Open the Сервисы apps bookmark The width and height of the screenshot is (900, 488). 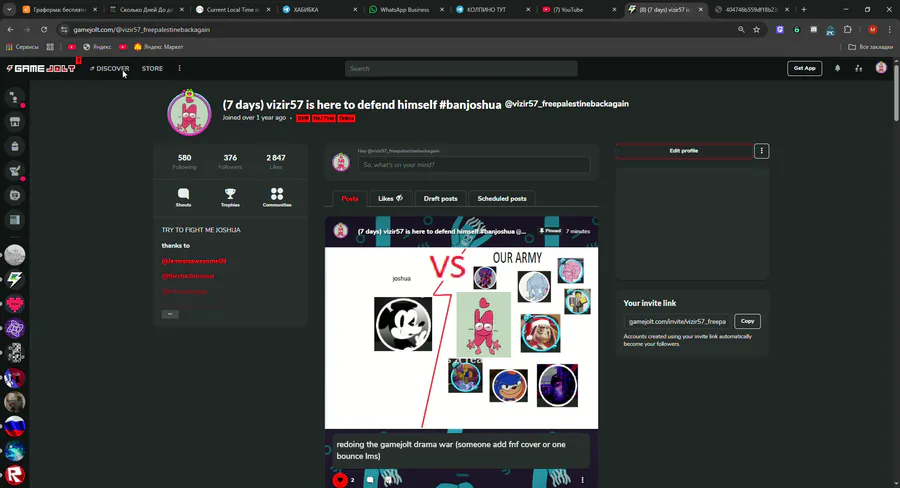22,47
